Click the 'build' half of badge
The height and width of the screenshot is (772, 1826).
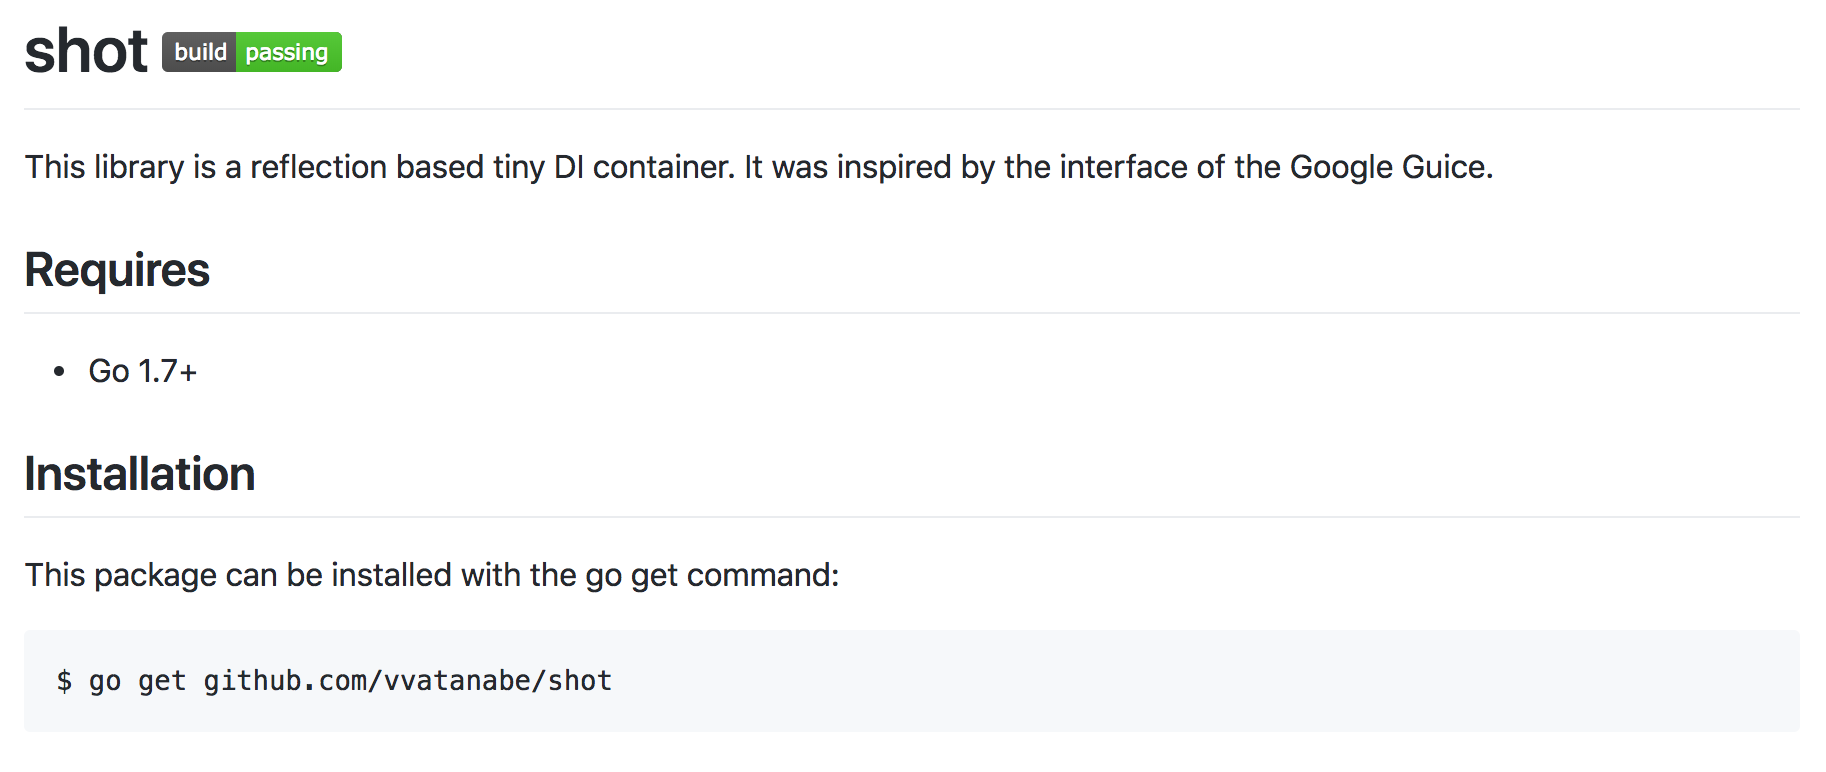(x=199, y=52)
